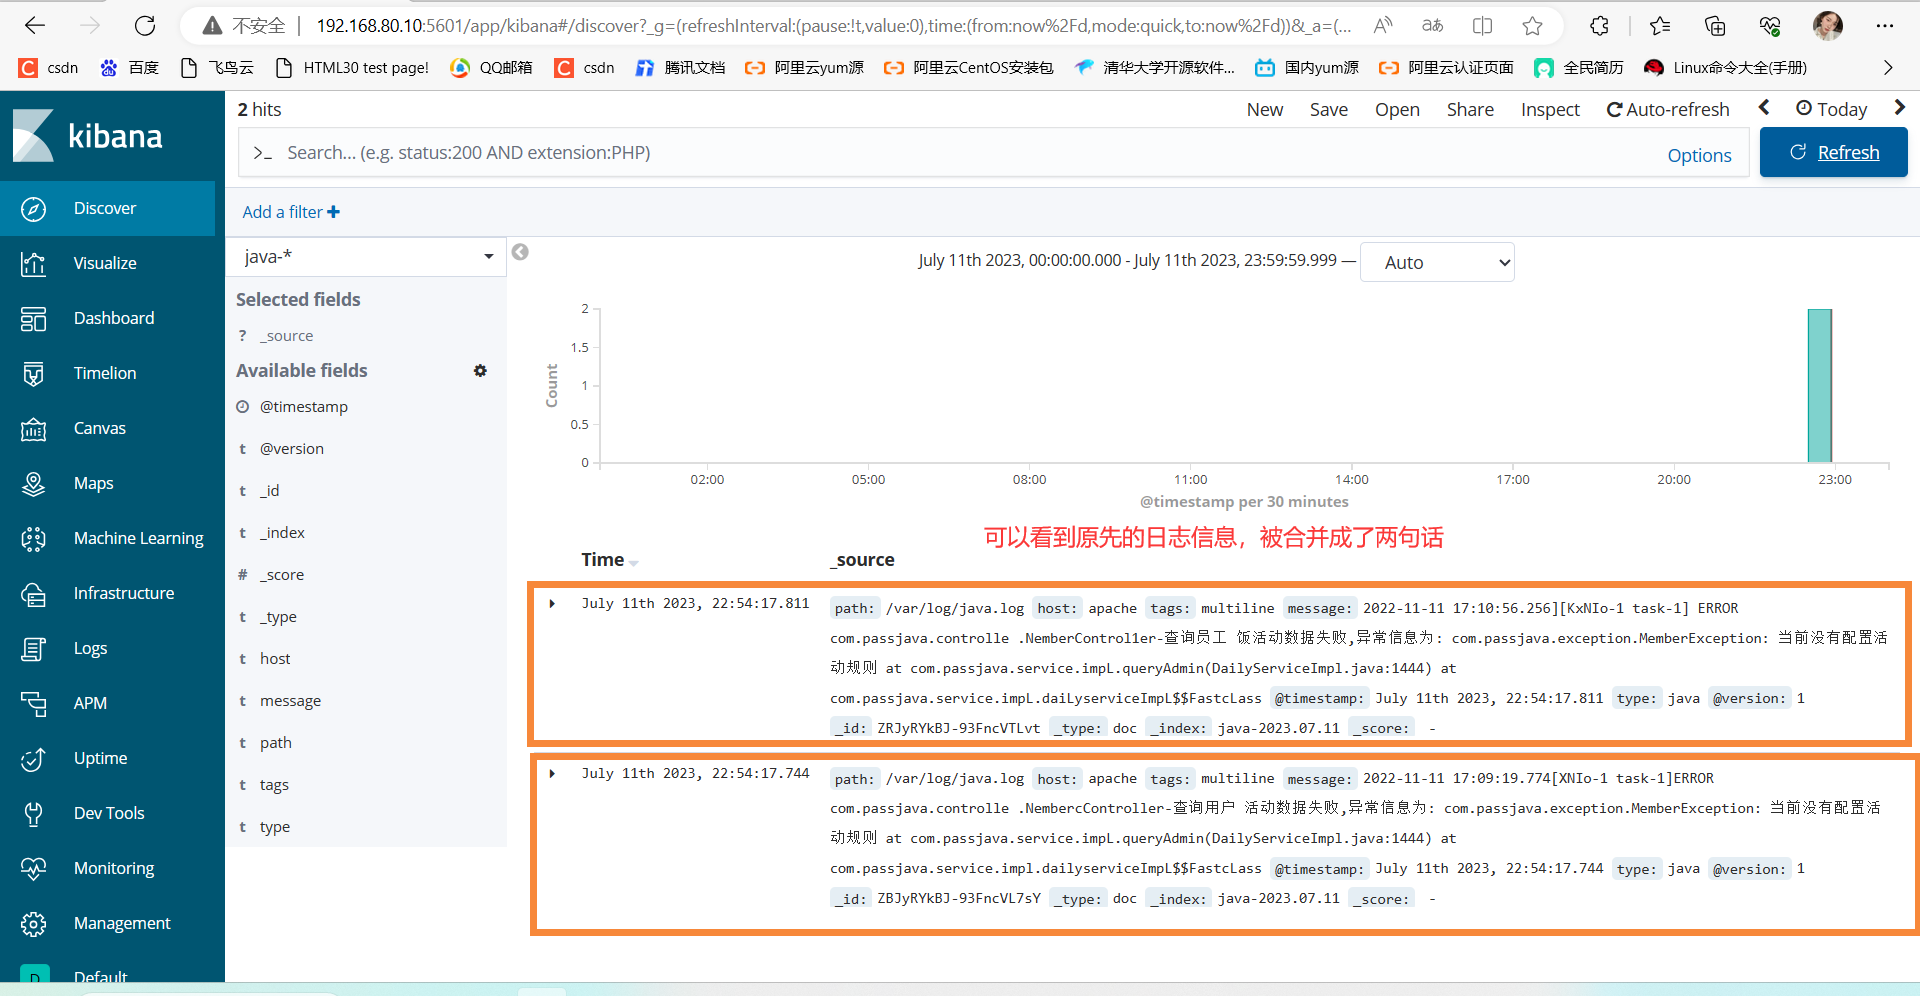Go back in browser history

35,26
